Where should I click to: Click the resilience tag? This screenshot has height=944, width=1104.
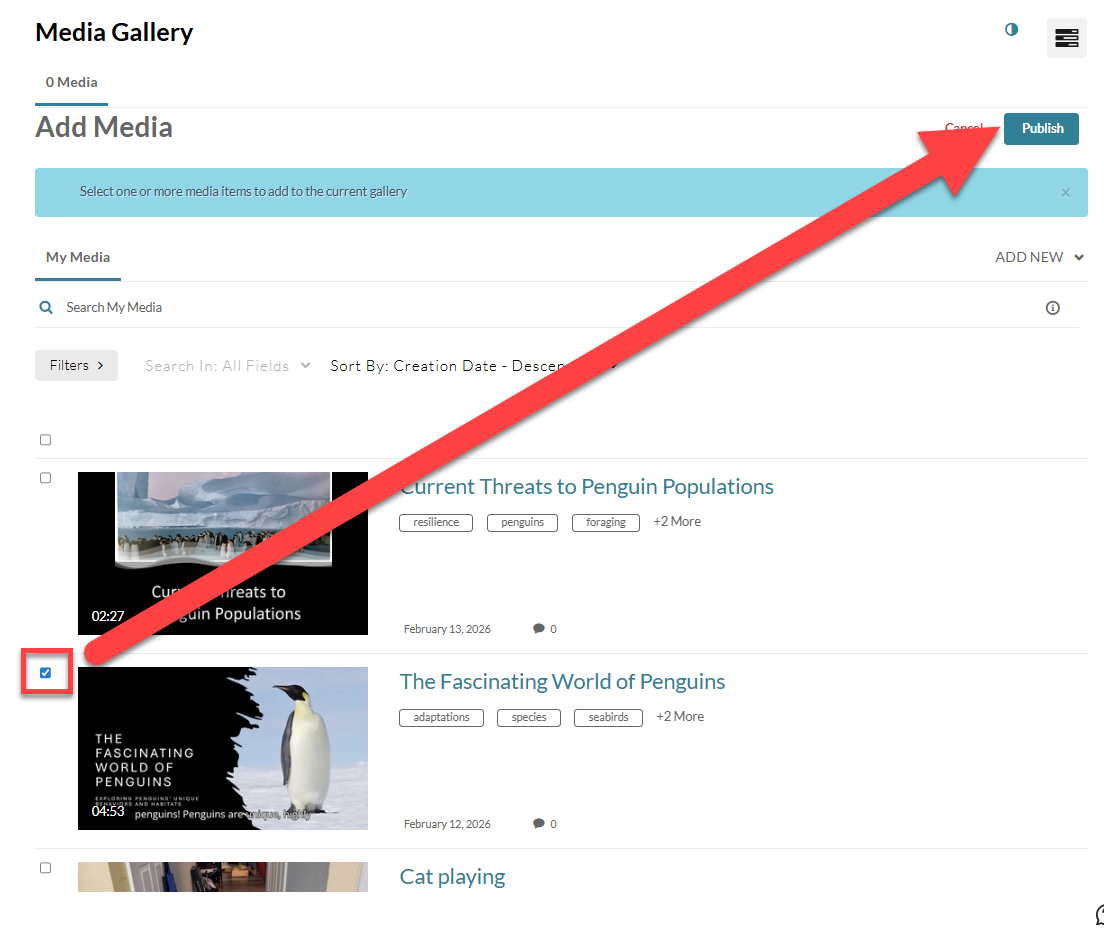coord(436,522)
